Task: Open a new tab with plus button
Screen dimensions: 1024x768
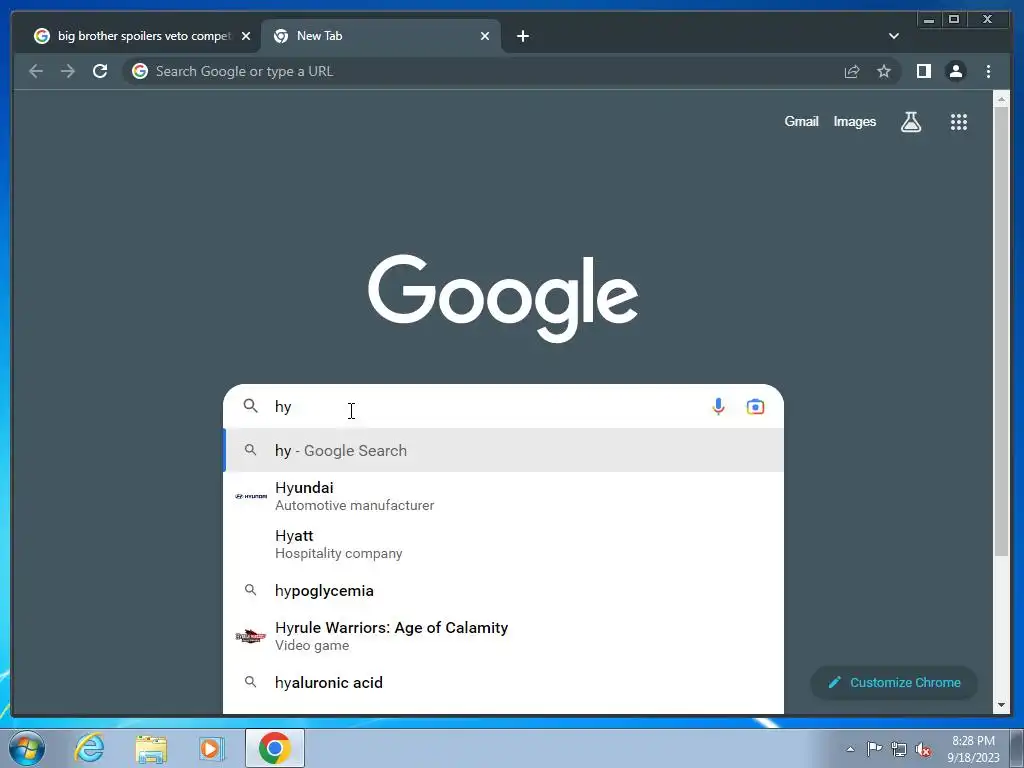Action: pyautogui.click(x=522, y=36)
